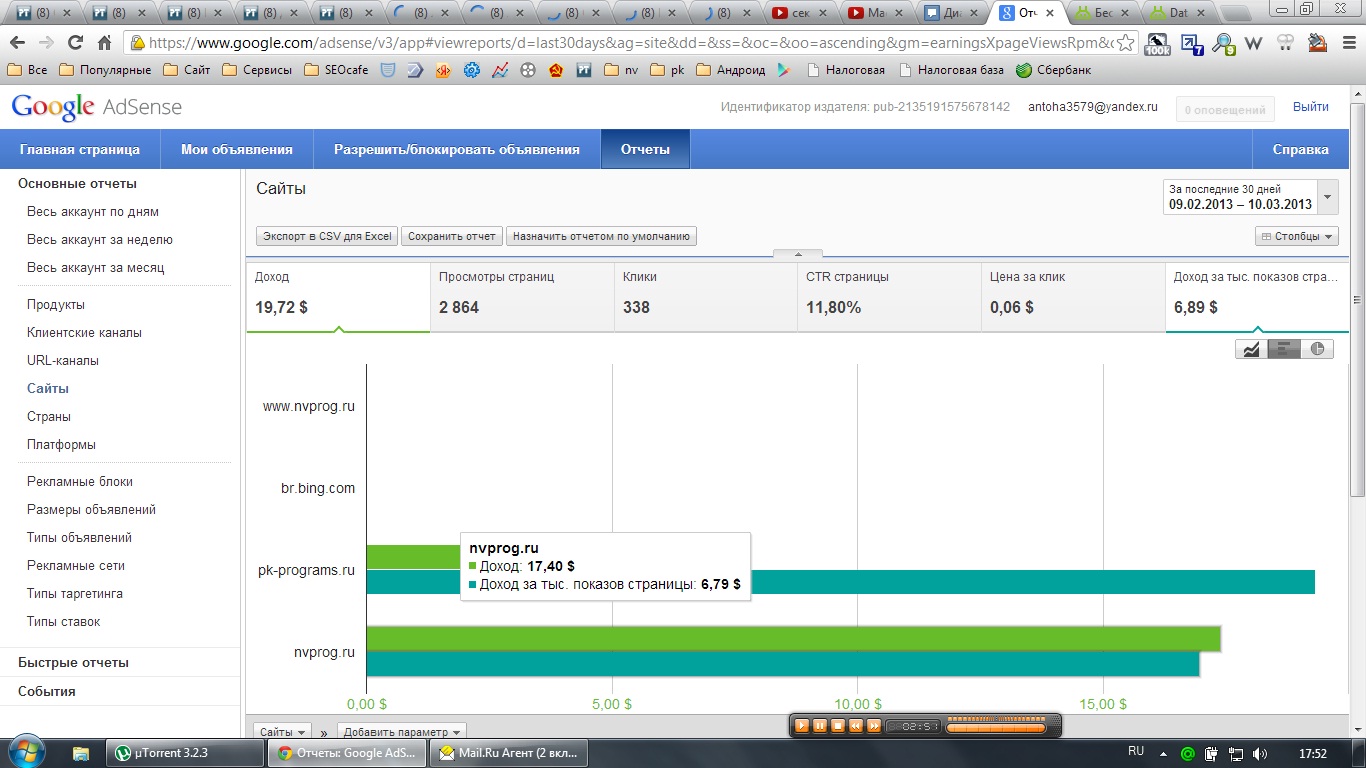Open the chart bookmark icon
The height and width of the screenshot is (768, 1366).
click(x=499, y=71)
